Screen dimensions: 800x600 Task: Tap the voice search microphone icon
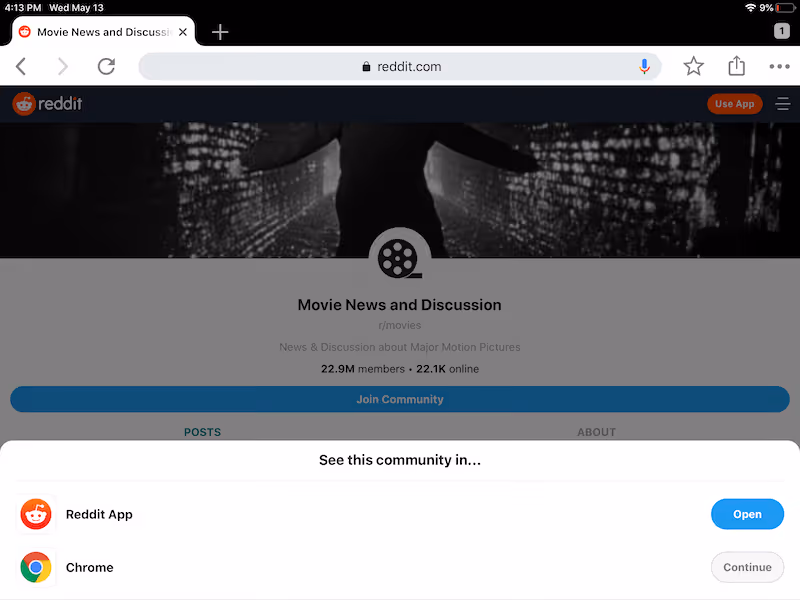(644, 66)
